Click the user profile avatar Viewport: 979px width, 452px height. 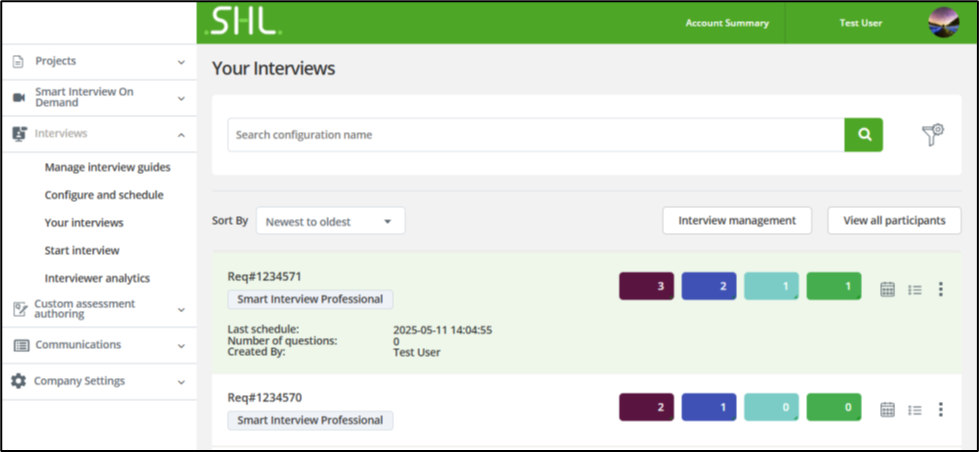(943, 22)
